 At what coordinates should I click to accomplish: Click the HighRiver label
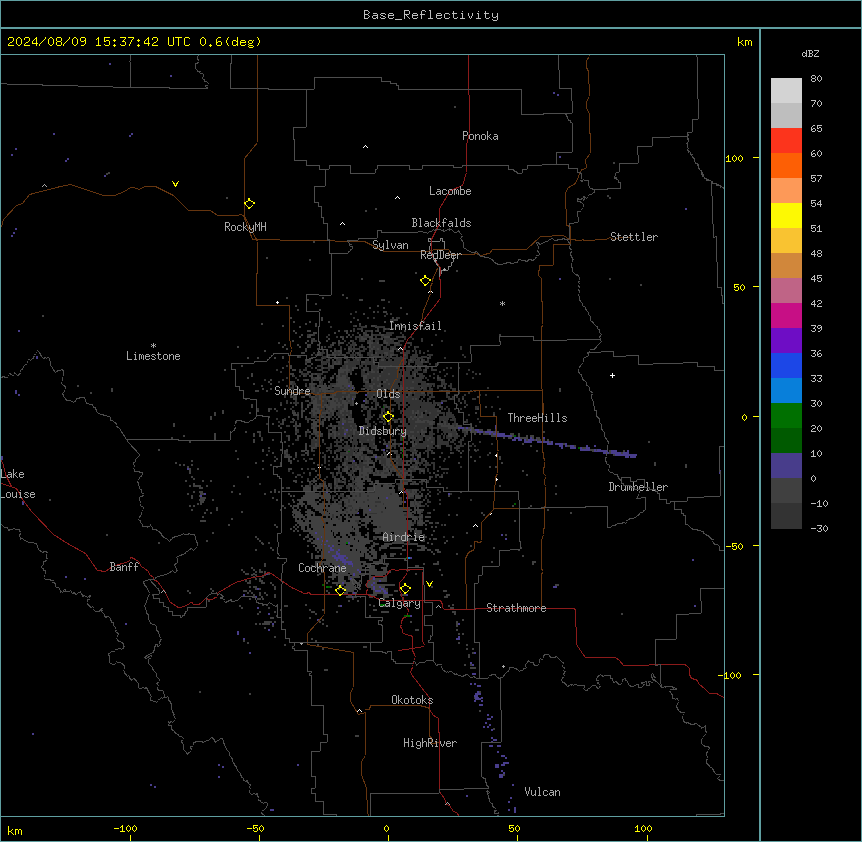(x=430, y=743)
